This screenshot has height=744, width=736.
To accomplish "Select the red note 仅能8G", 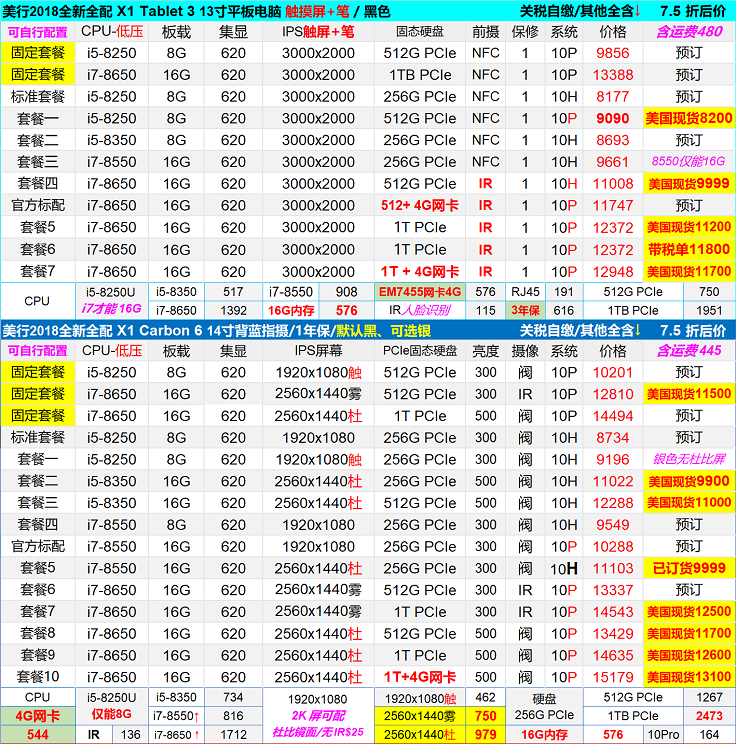I will (112, 715).
